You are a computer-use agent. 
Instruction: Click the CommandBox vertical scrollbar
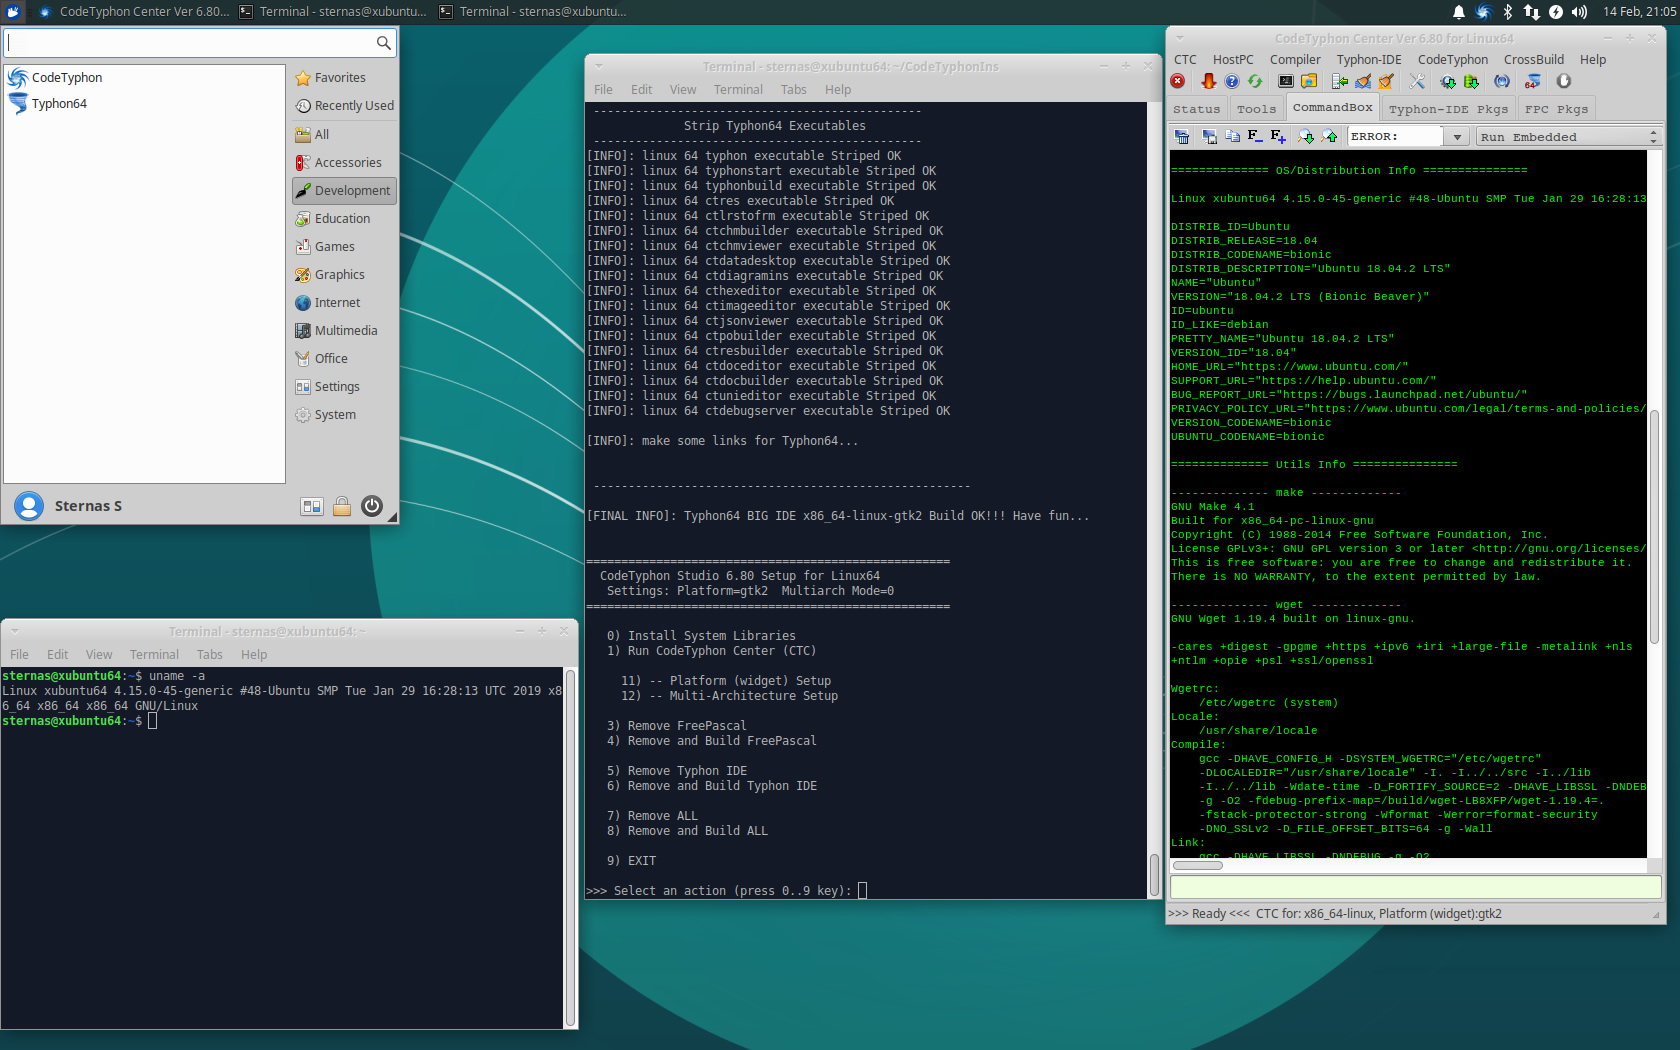coord(1654,526)
